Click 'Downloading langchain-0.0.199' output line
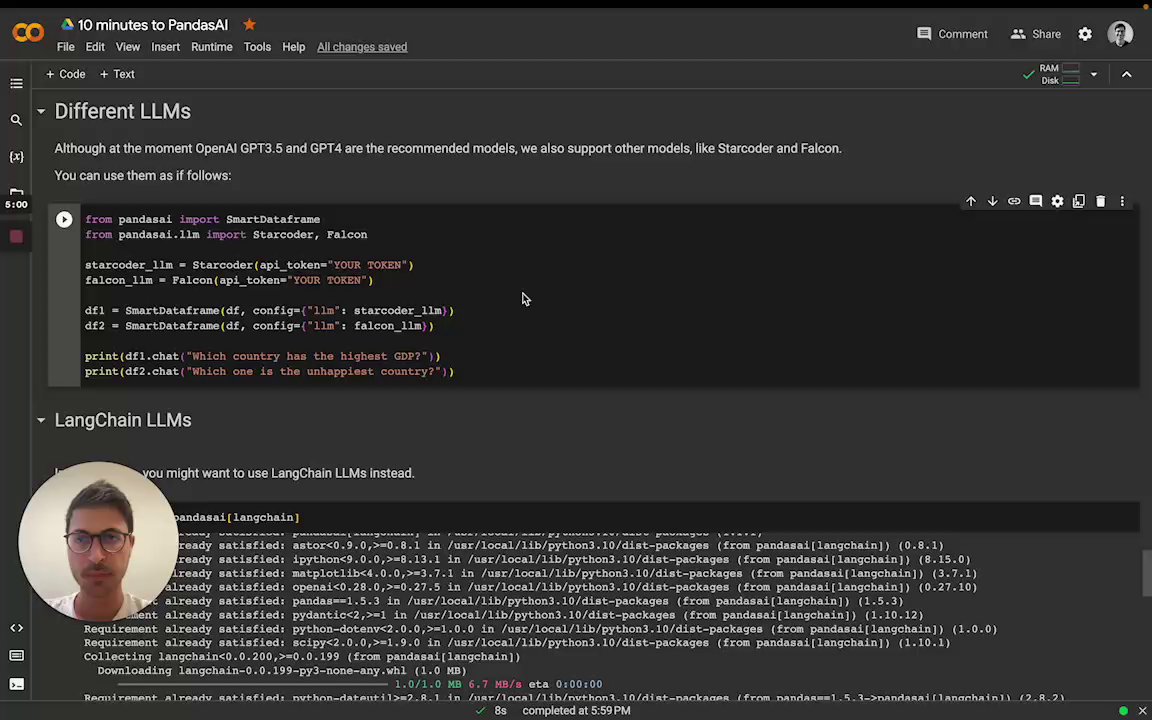Viewport: 1152px width, 720px height. 282,671
